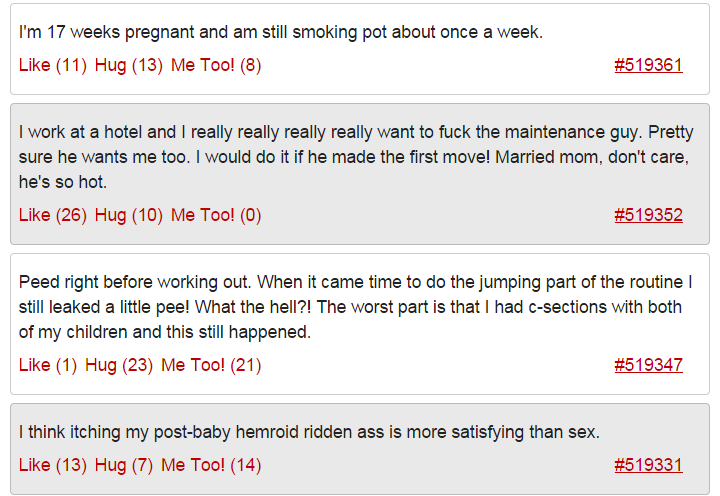Like the 17 weeks pregnant confession

coord(53,65)
